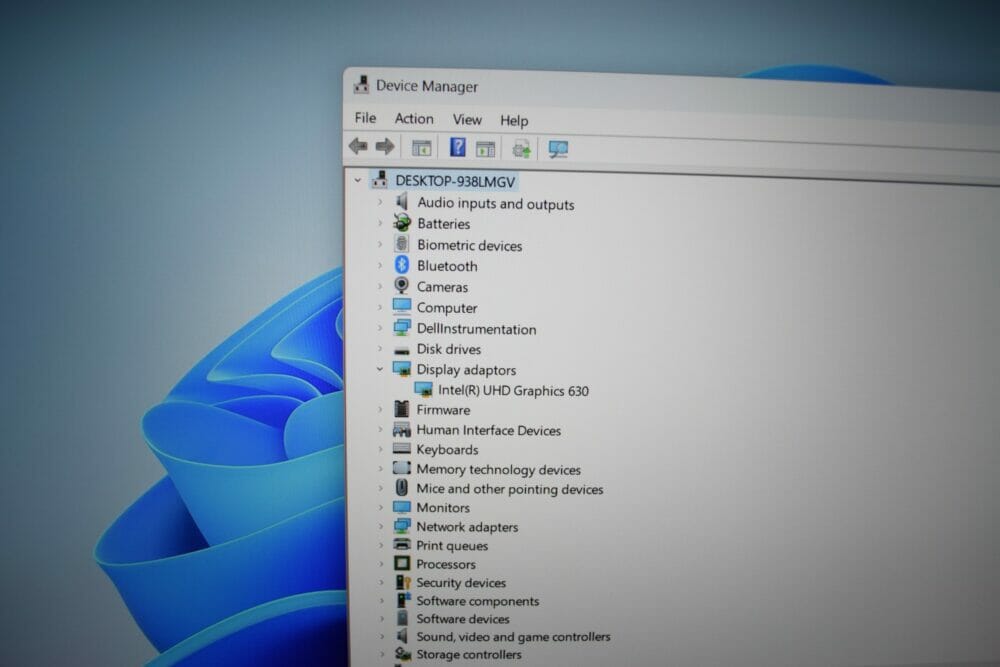The image size is (1000, 667).
Task: Expand Audio inputs and outputs
Action: 380,202
